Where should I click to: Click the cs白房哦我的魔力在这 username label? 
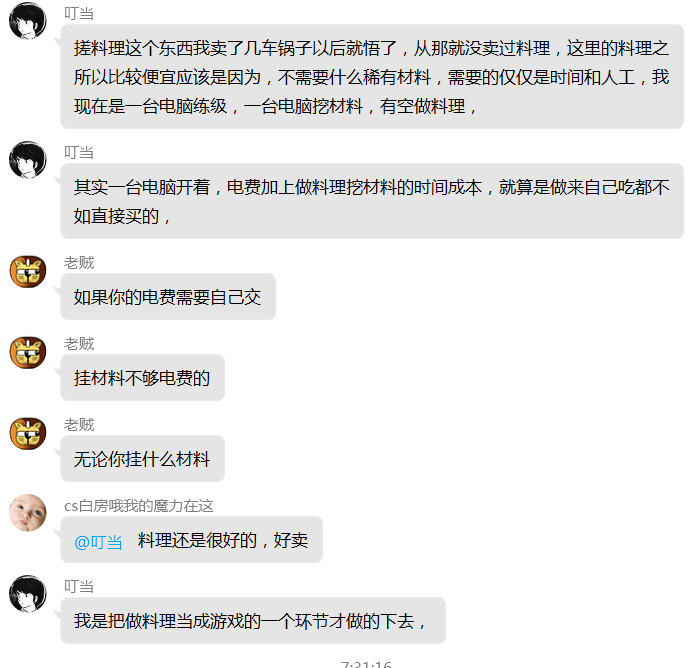[x=139, y=506]
